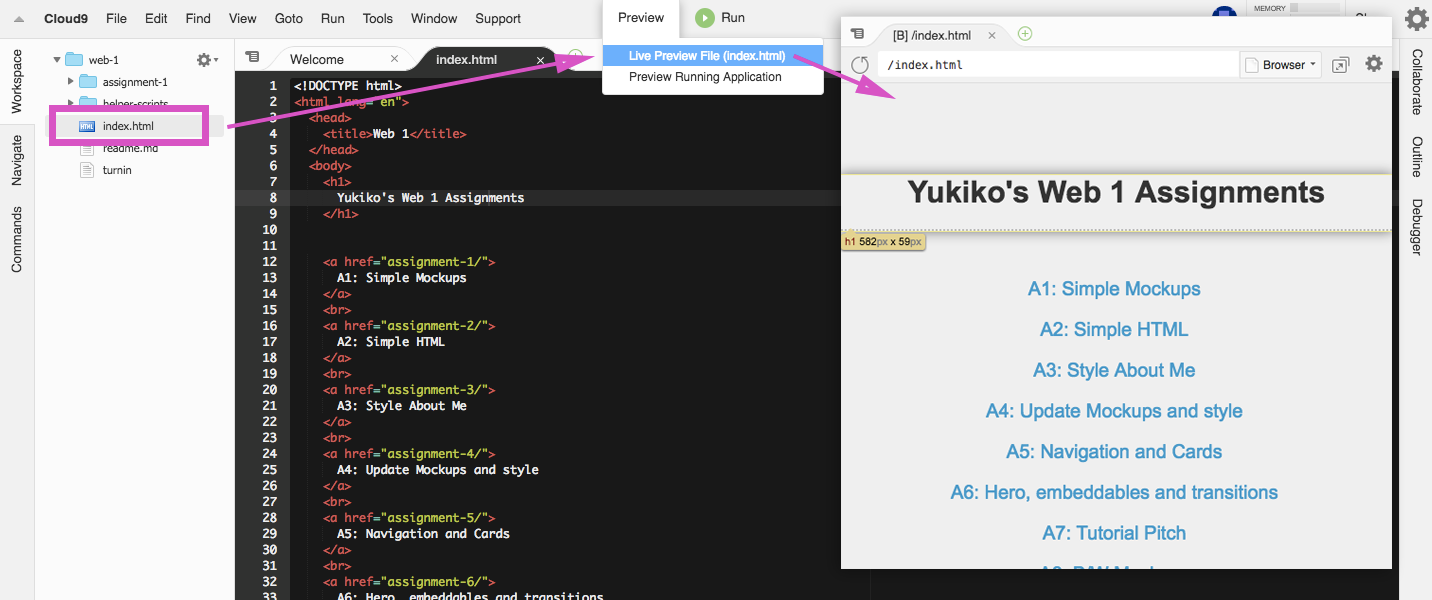Pop out preview into new window
This screenshot has height=600, width=1432.
coord(1340,65)
